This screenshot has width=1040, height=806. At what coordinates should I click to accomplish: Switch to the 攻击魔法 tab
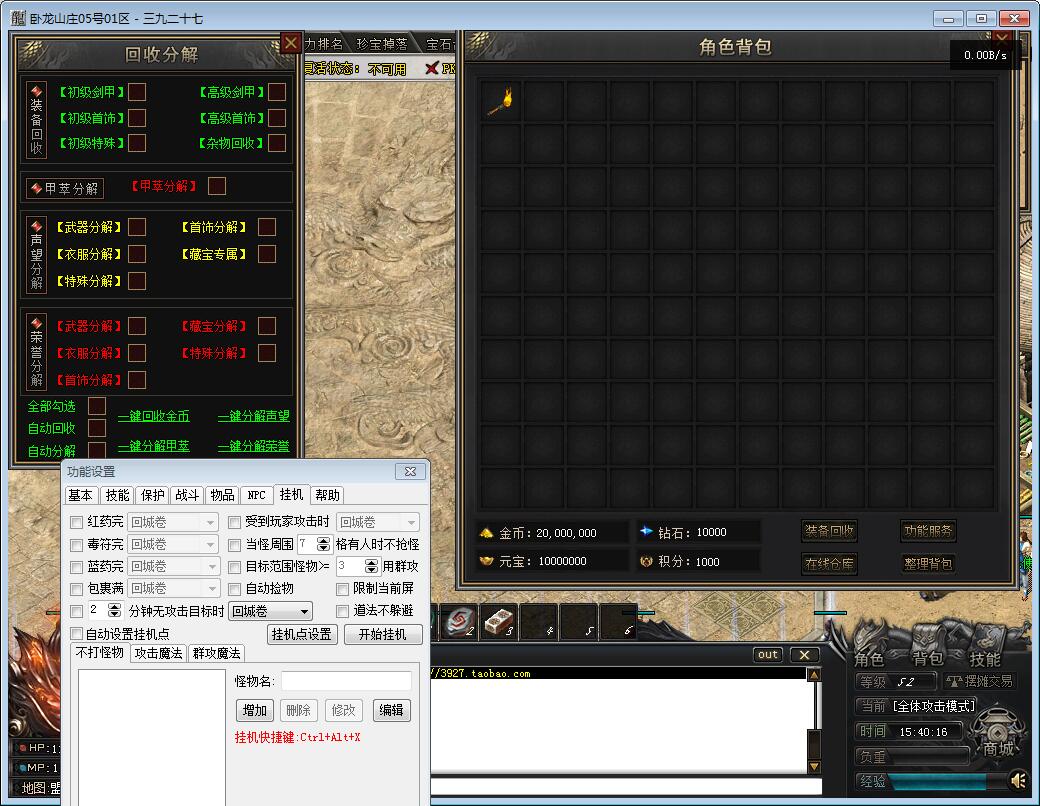(159, 653)
